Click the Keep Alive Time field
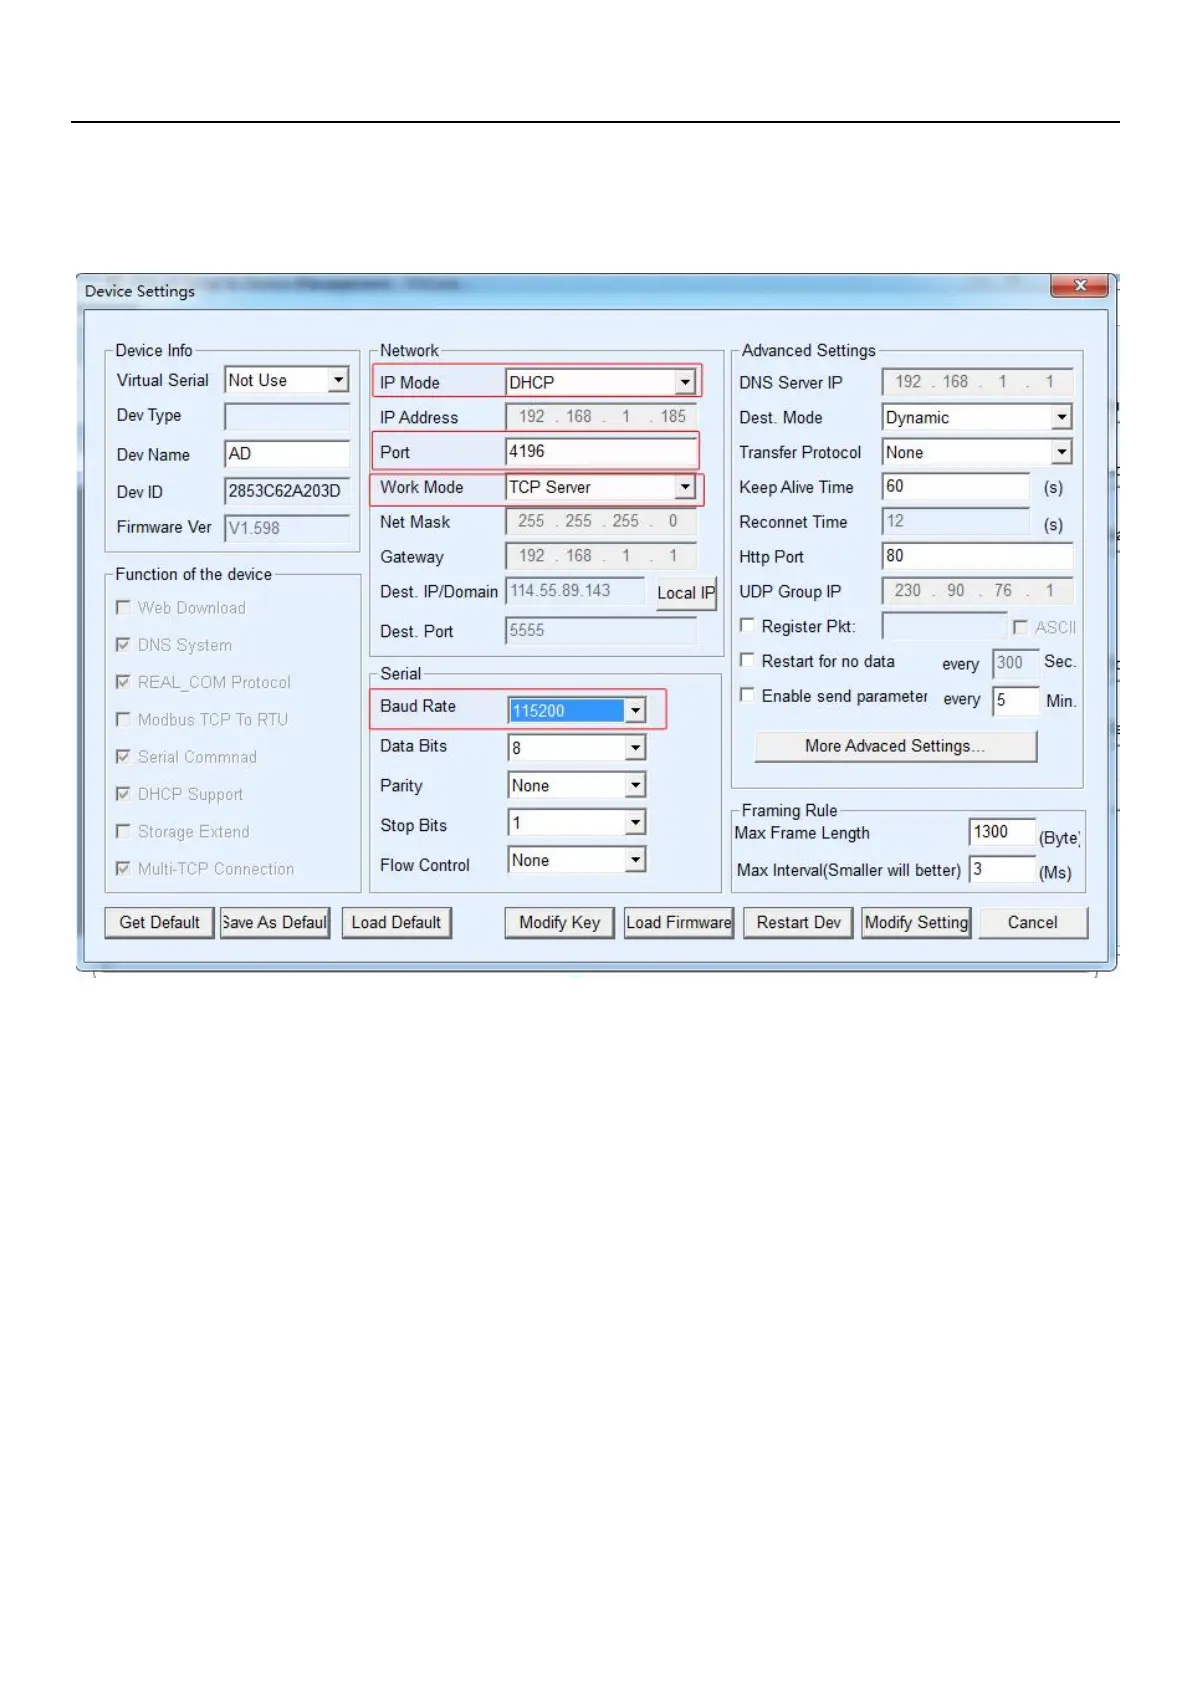The image size is (1191, 1684). point(956,486)
